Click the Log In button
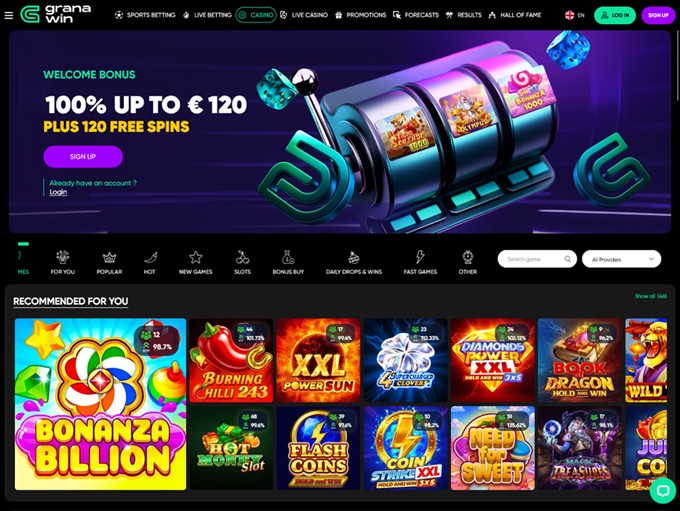 pos(615,15)
